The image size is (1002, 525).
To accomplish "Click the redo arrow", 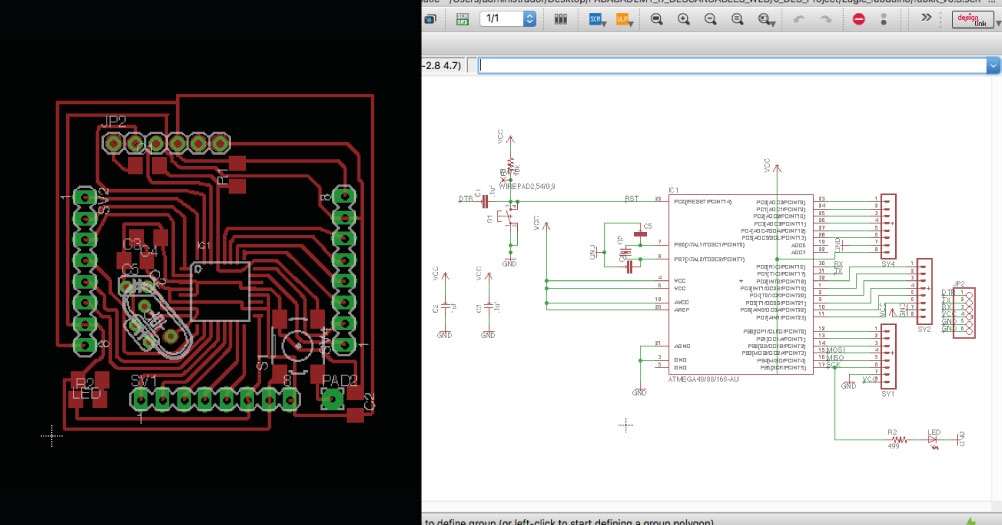I will [826, 20].
